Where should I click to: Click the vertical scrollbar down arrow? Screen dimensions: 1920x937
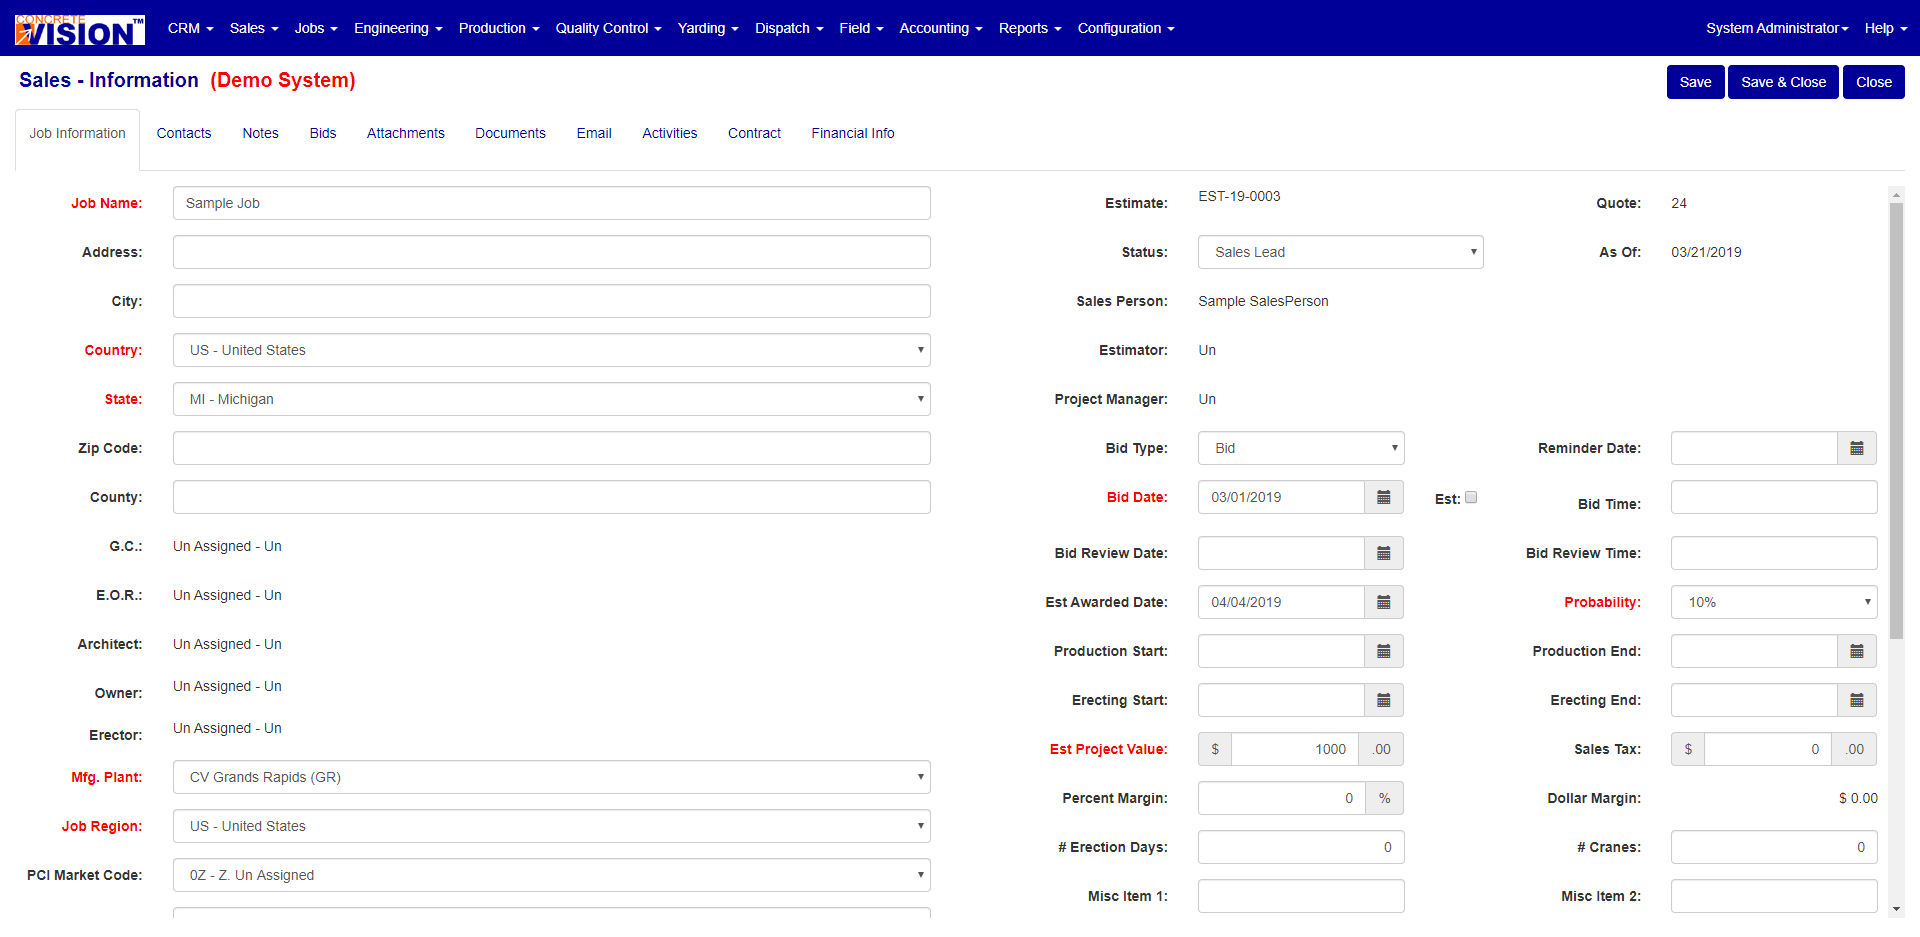[1896, 909]
